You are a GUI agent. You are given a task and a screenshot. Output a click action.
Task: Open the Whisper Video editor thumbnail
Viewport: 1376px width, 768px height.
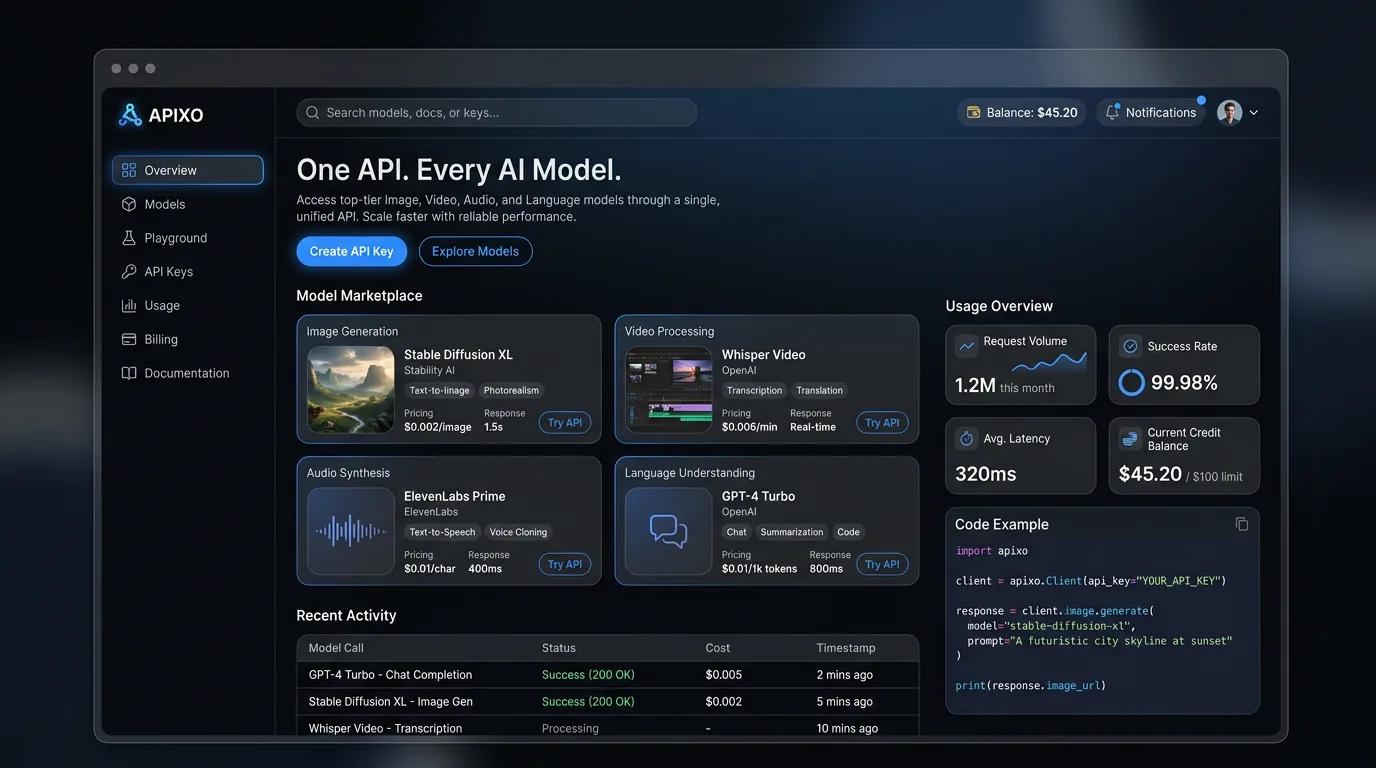[669, 389]
